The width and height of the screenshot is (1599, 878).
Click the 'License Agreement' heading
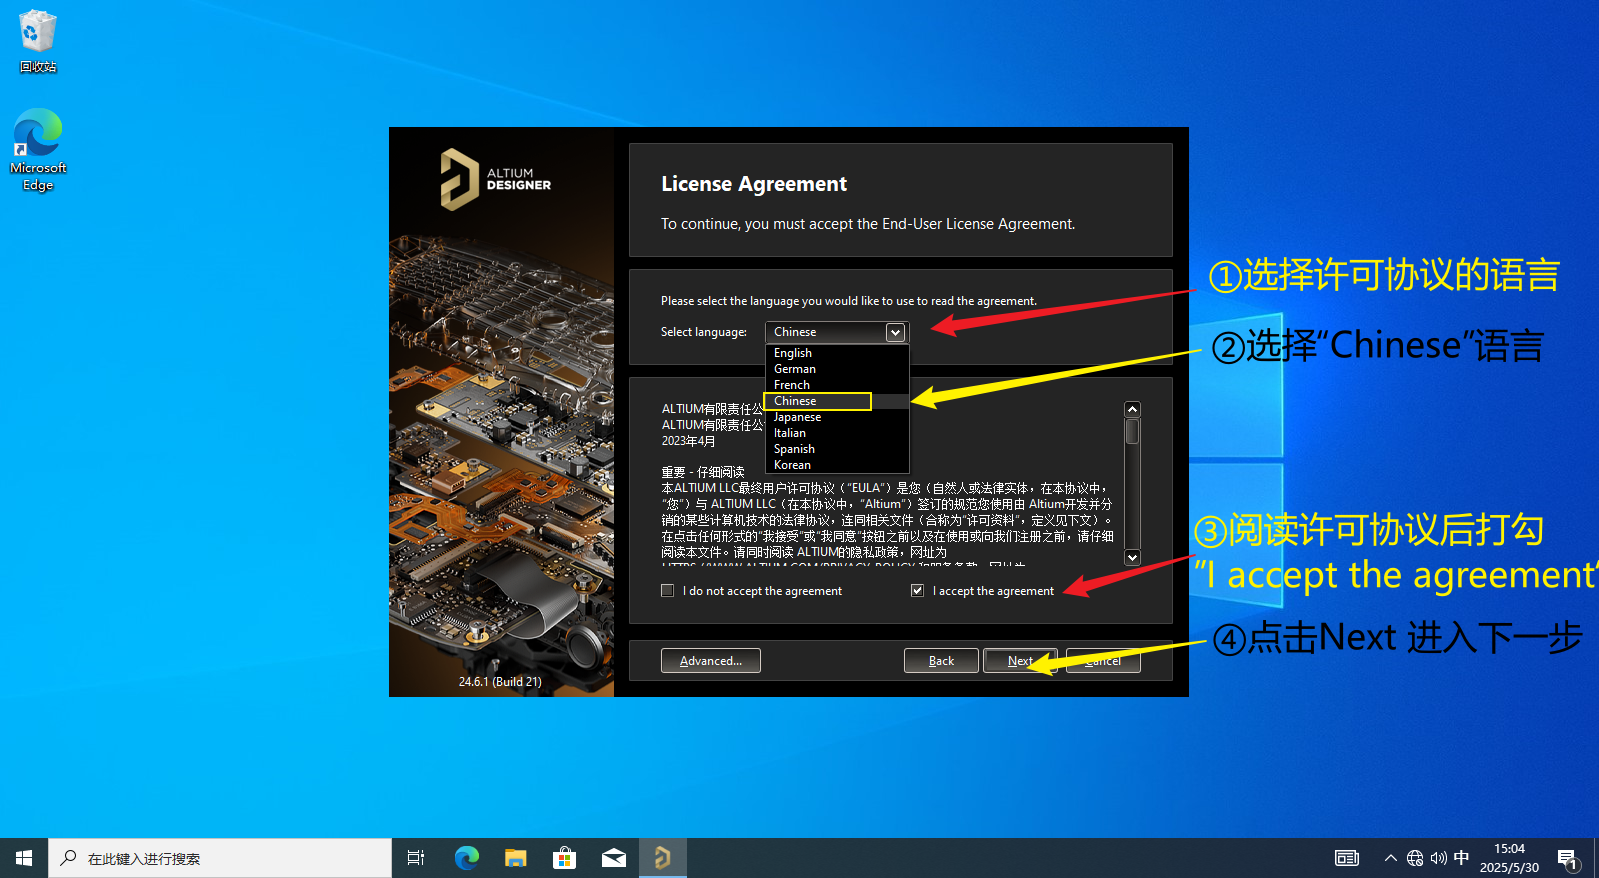pos(754,184)
